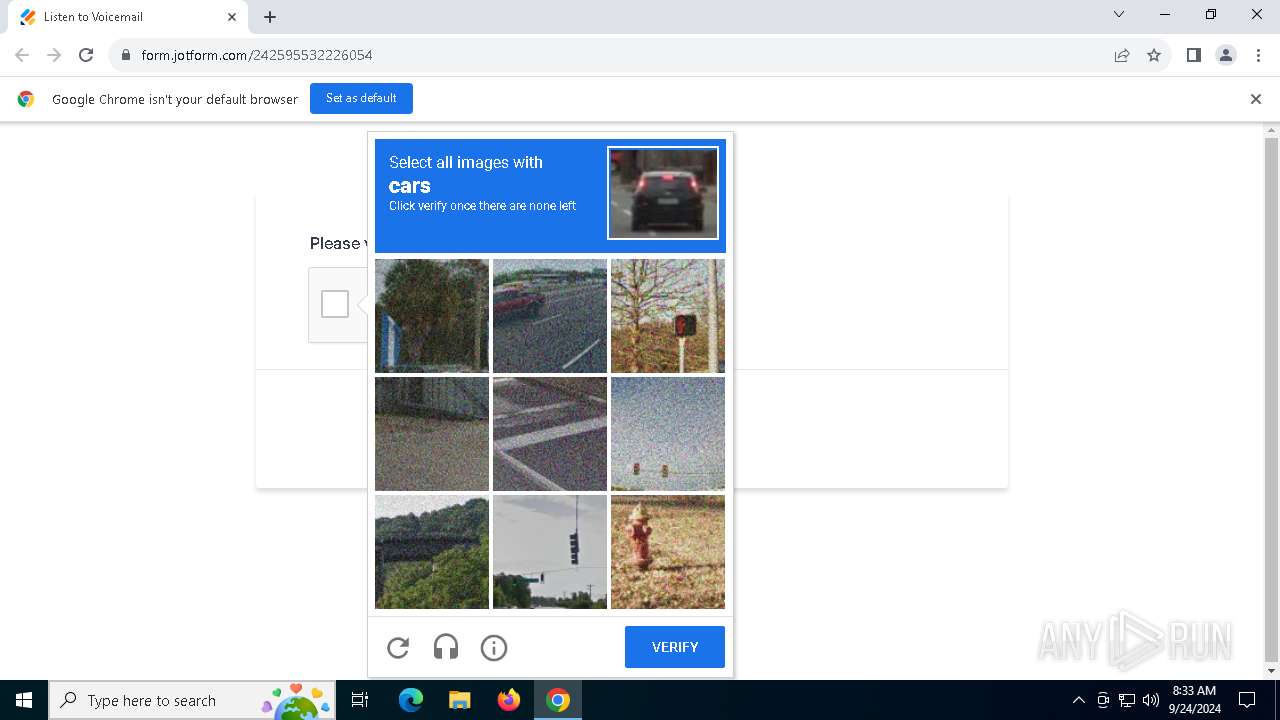This screenshot has height=720, width=1280.
Task: Select tile with hanging traffic light pole
Action: point(550,552)
